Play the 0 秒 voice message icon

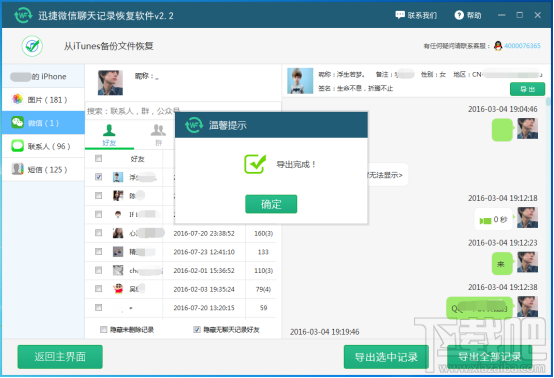[485, 221]
